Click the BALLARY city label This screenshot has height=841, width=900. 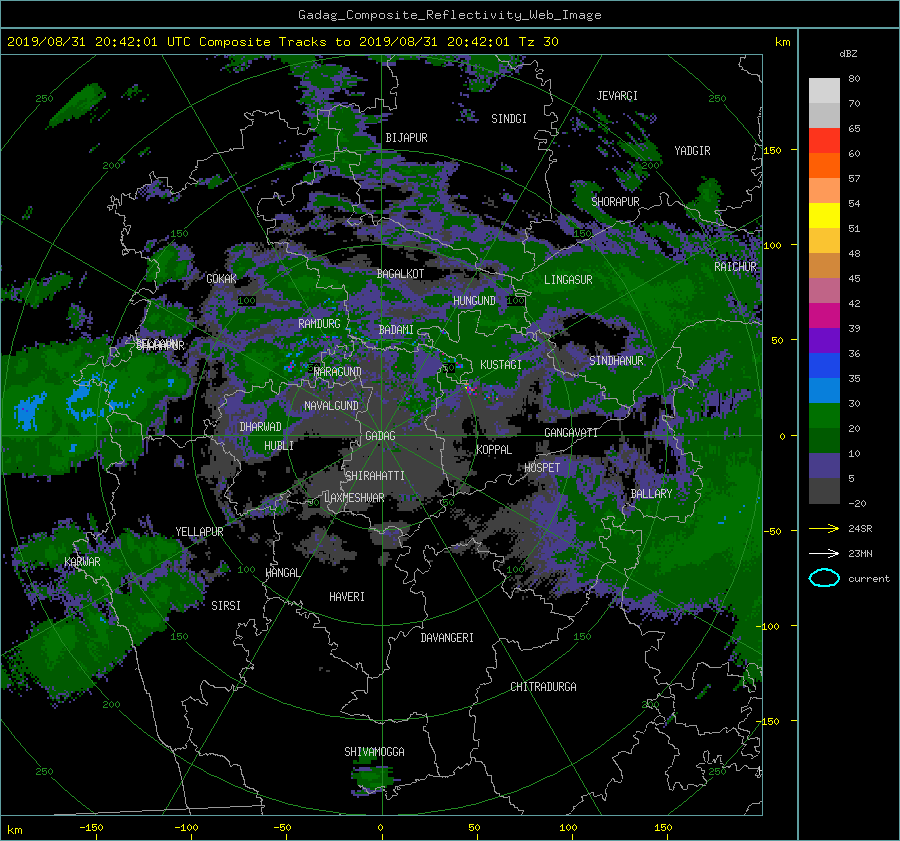(651, 494)
